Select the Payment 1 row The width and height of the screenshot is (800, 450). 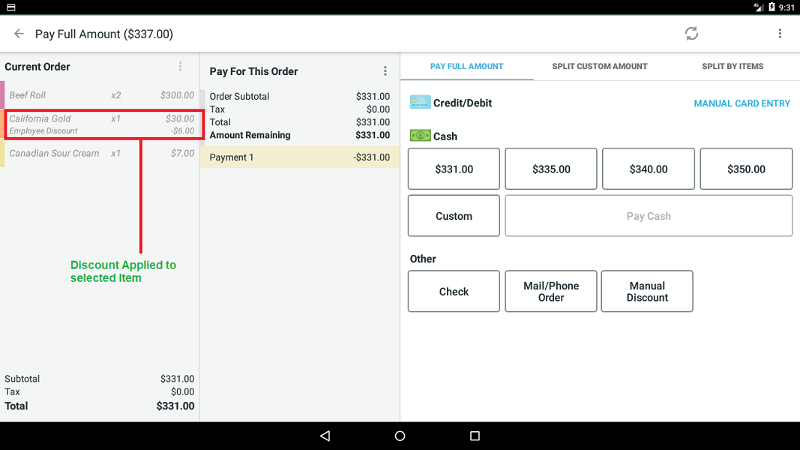point(299,157)
